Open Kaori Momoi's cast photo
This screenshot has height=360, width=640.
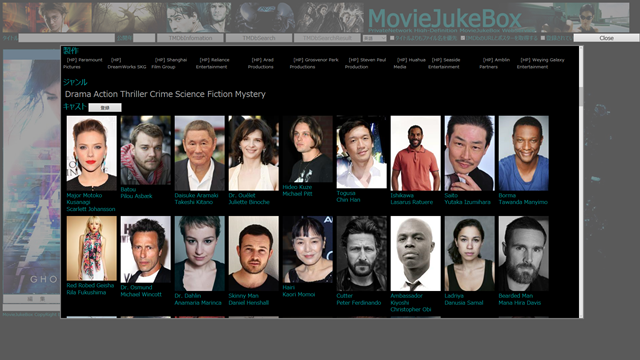308,249
